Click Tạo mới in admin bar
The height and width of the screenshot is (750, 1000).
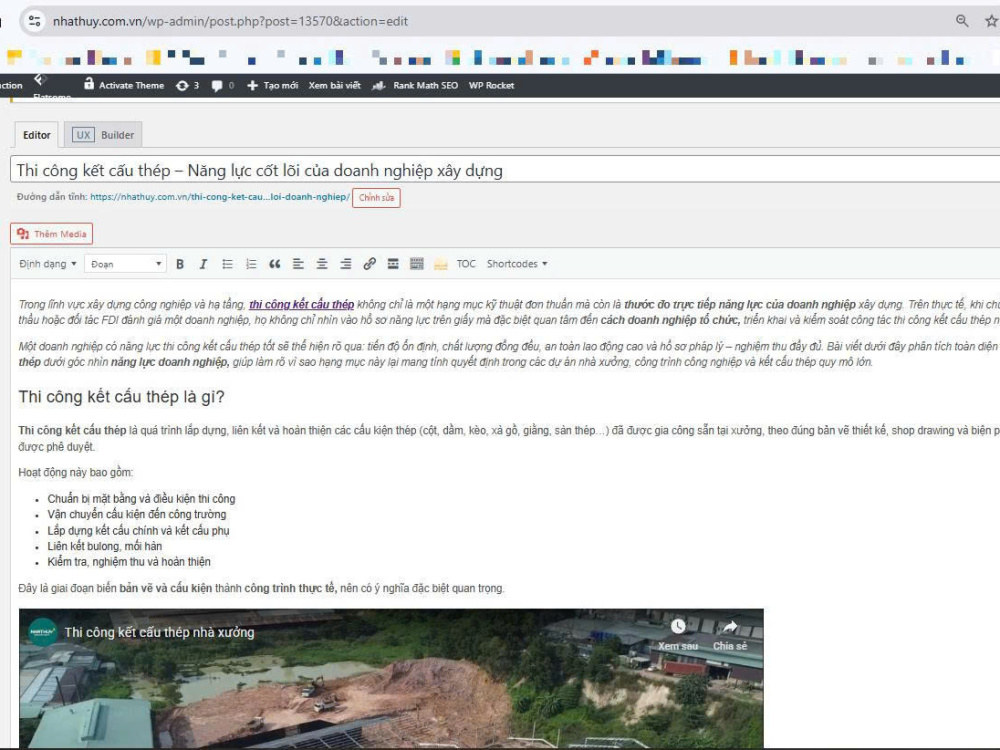coord(272,85)
